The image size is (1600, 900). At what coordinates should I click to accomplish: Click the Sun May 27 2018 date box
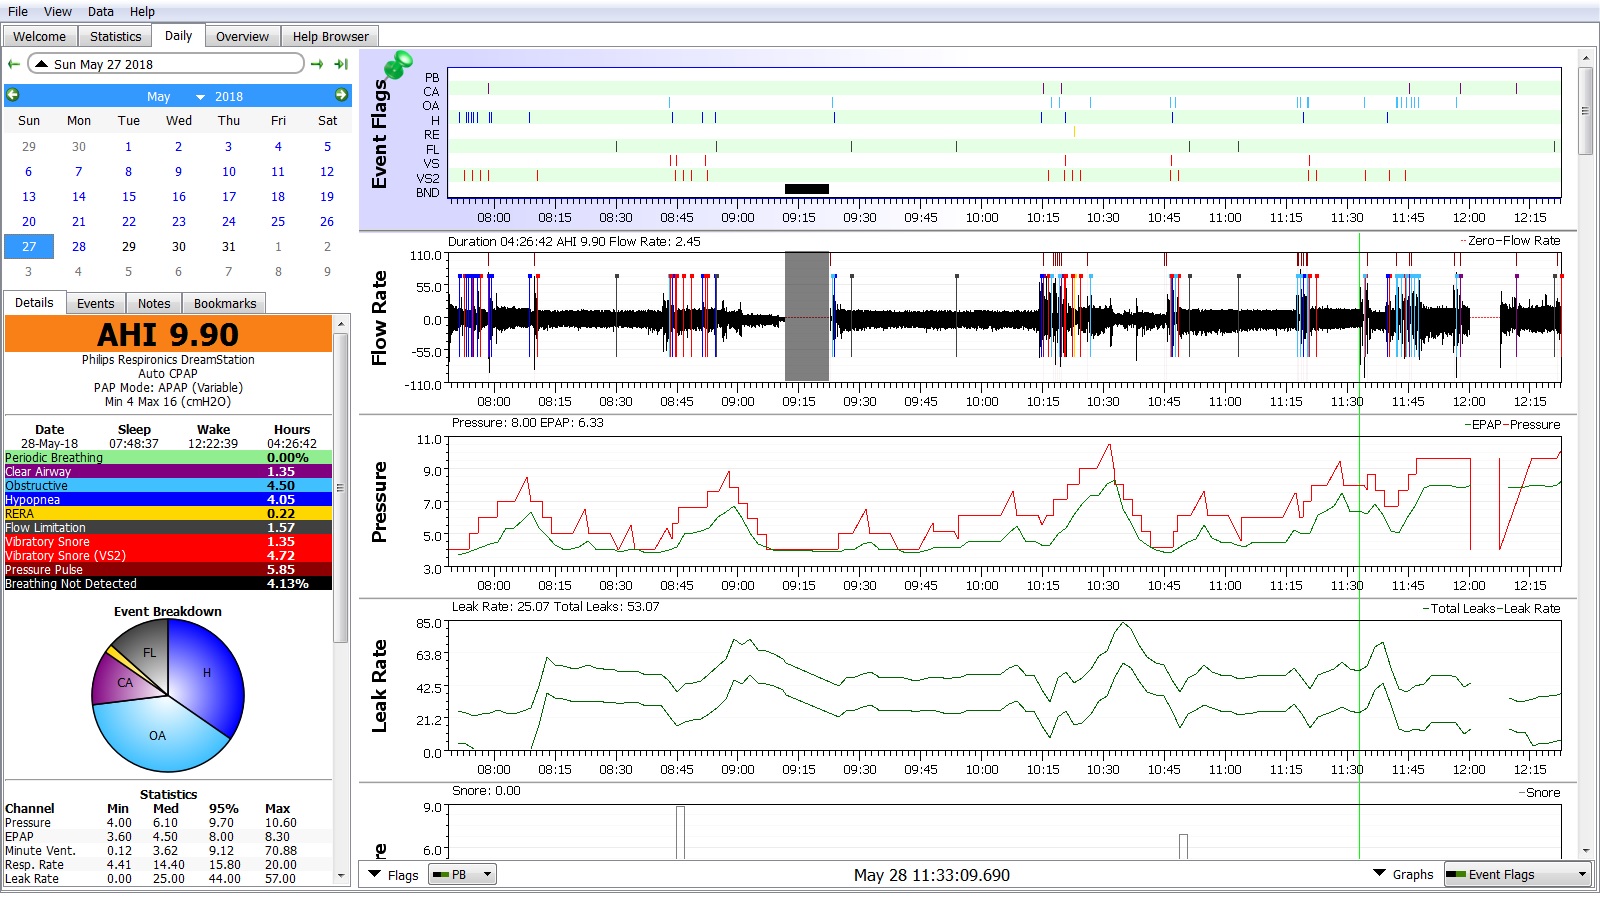click(x=166, y=64)
